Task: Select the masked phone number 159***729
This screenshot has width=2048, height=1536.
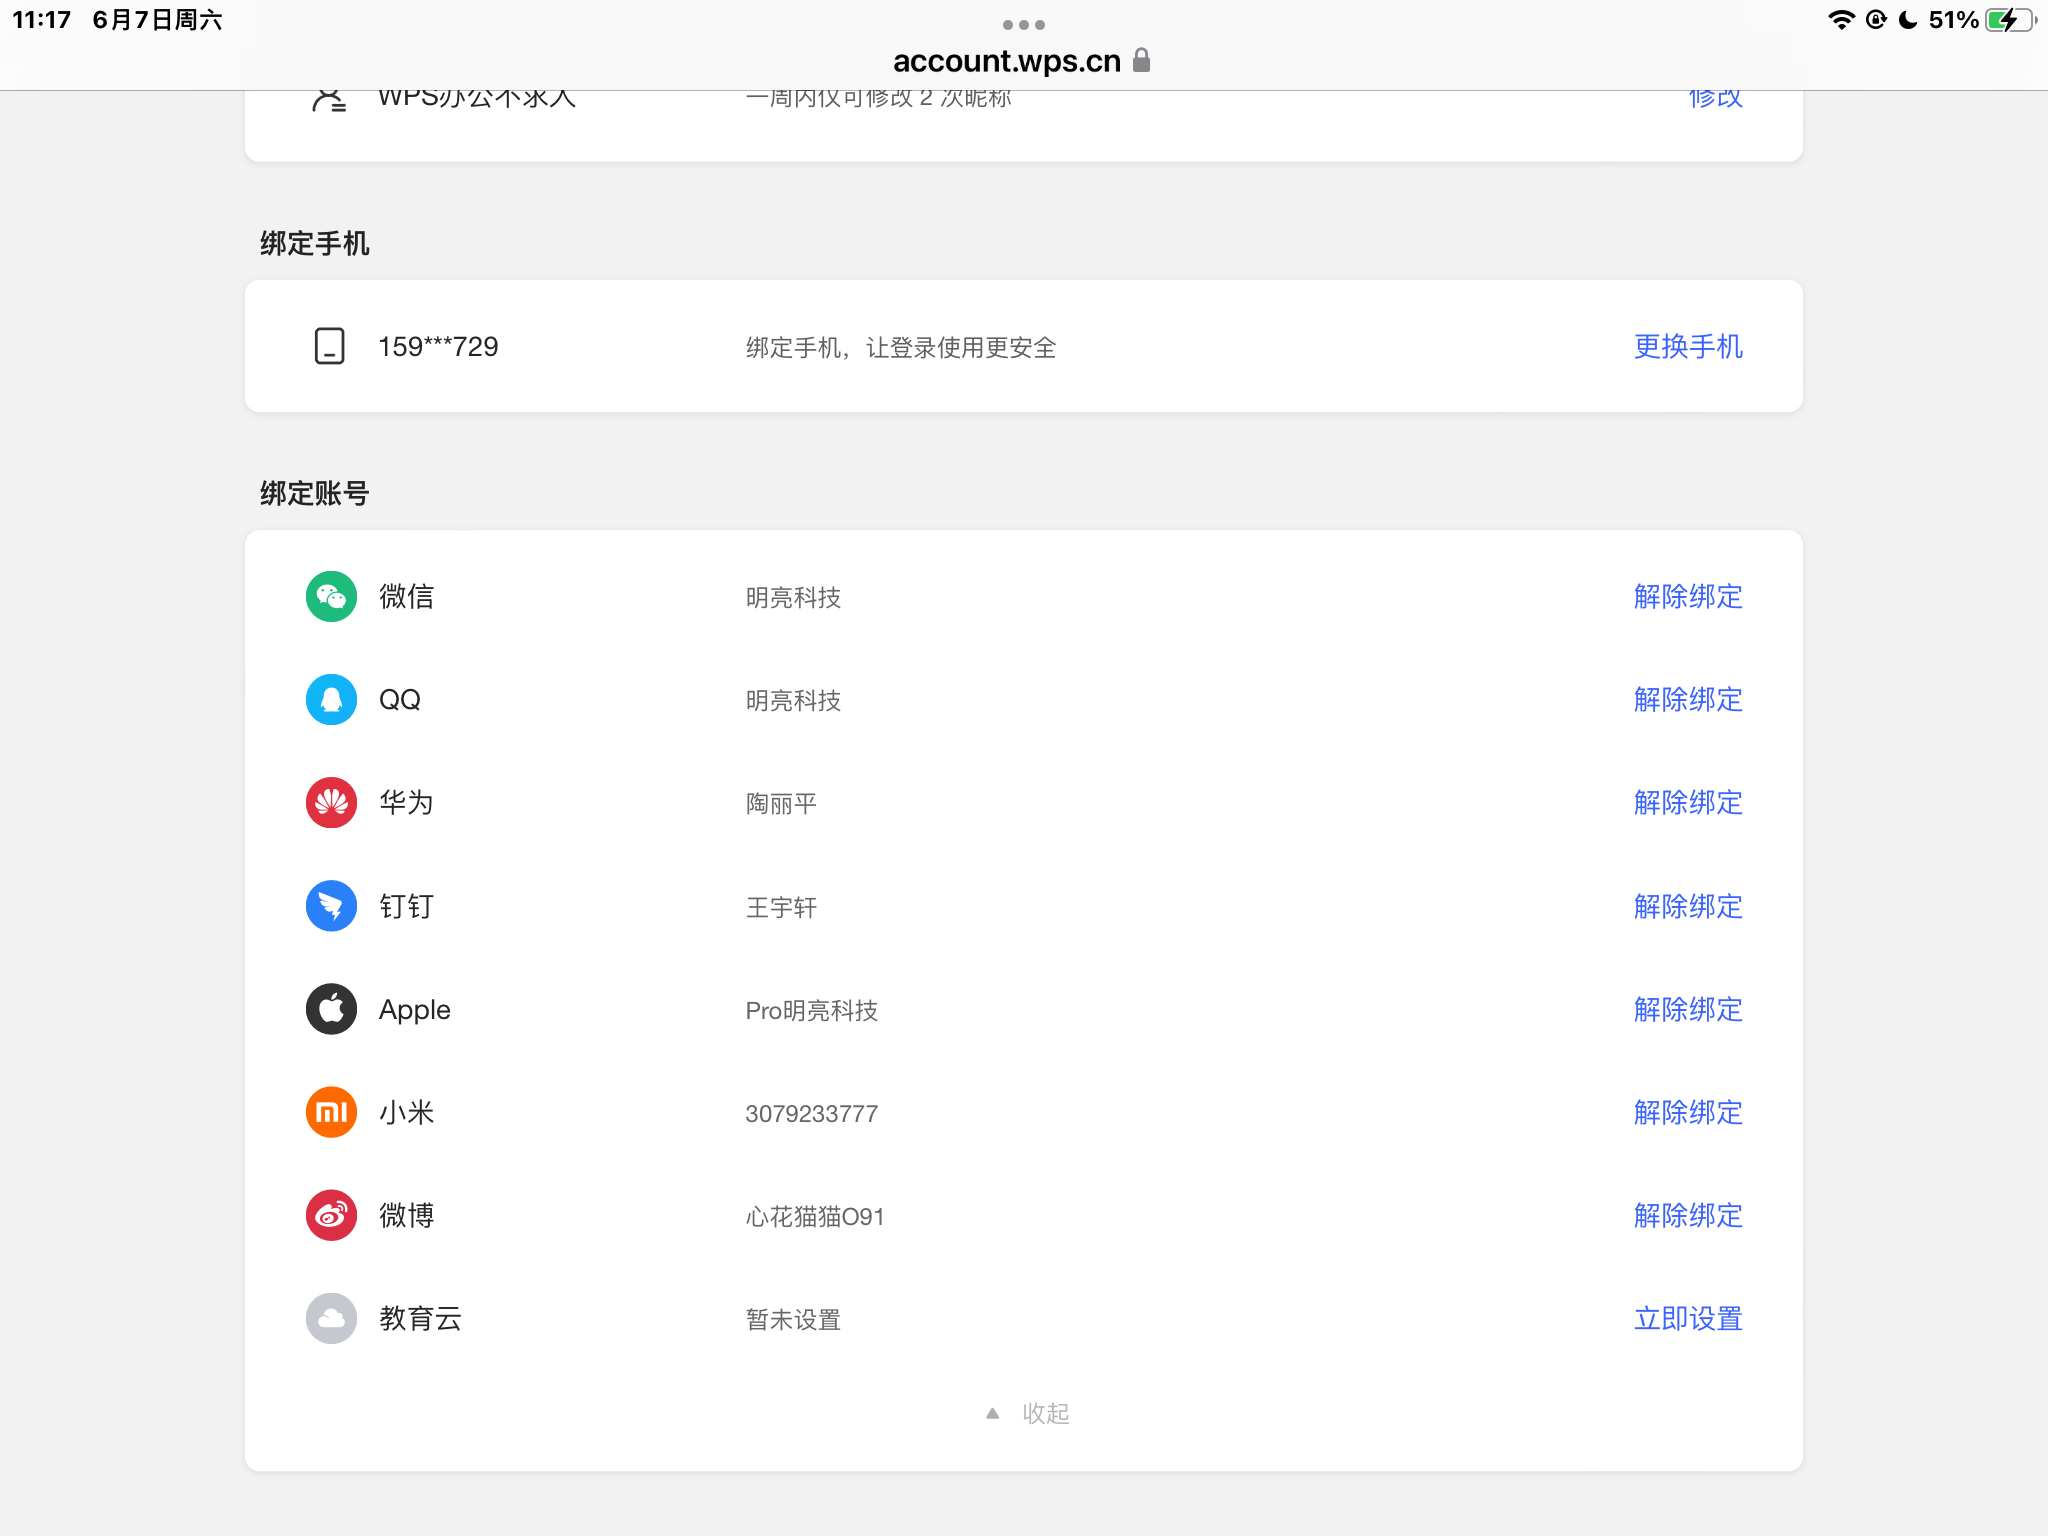Action: (x=438, y=346)
